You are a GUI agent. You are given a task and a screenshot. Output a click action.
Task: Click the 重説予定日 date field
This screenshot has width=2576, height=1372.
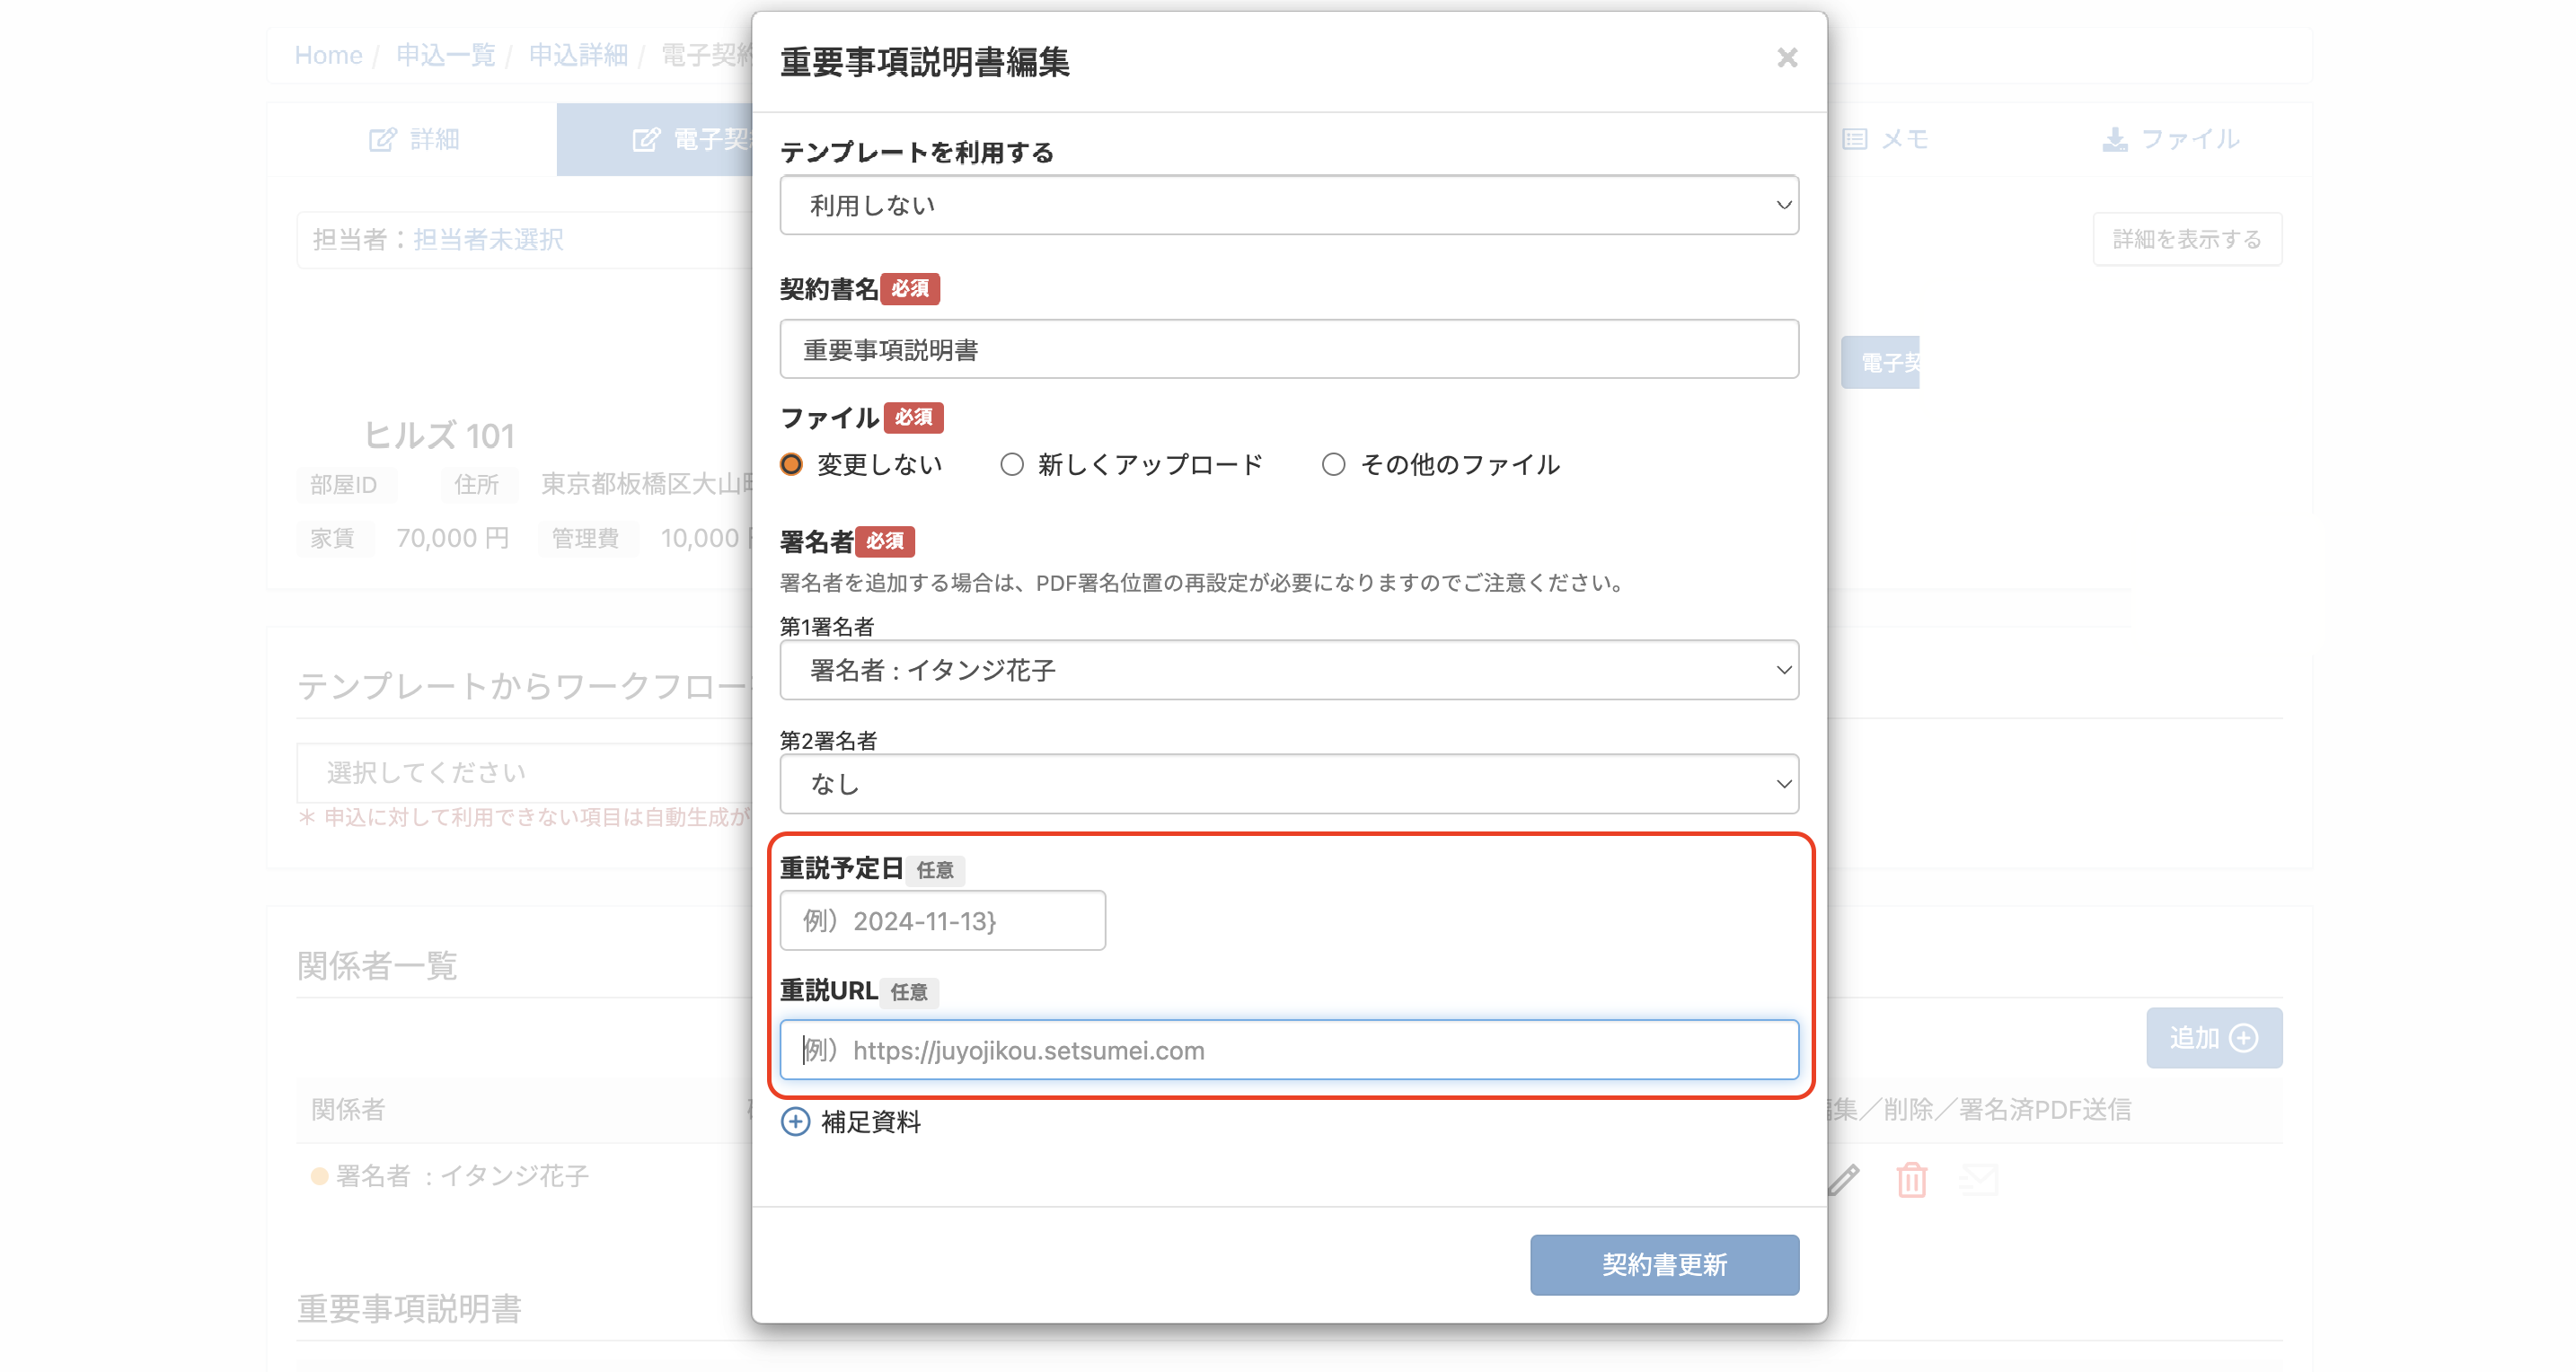pos(942,920)
